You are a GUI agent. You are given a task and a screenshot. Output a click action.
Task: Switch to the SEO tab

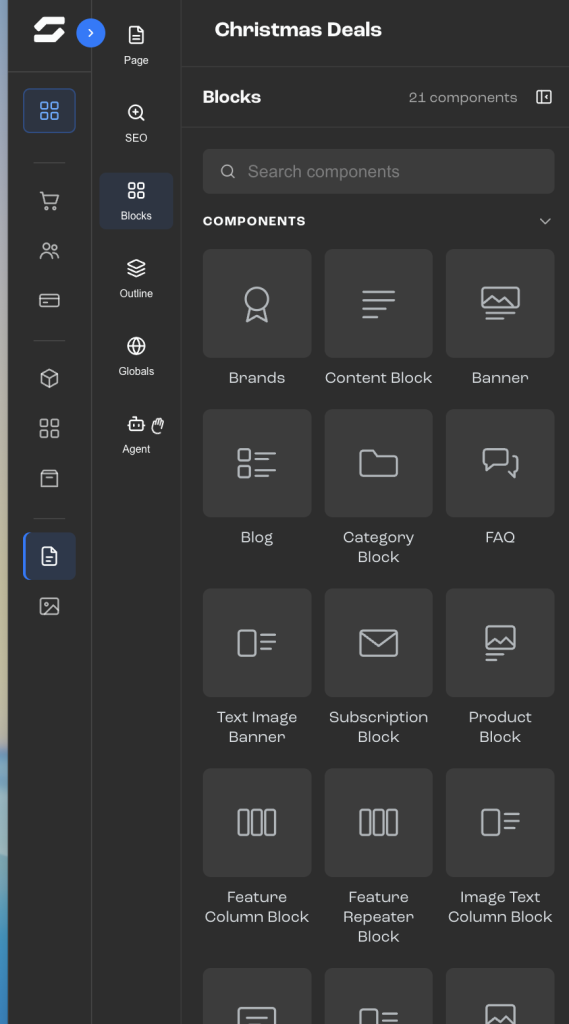136,123
